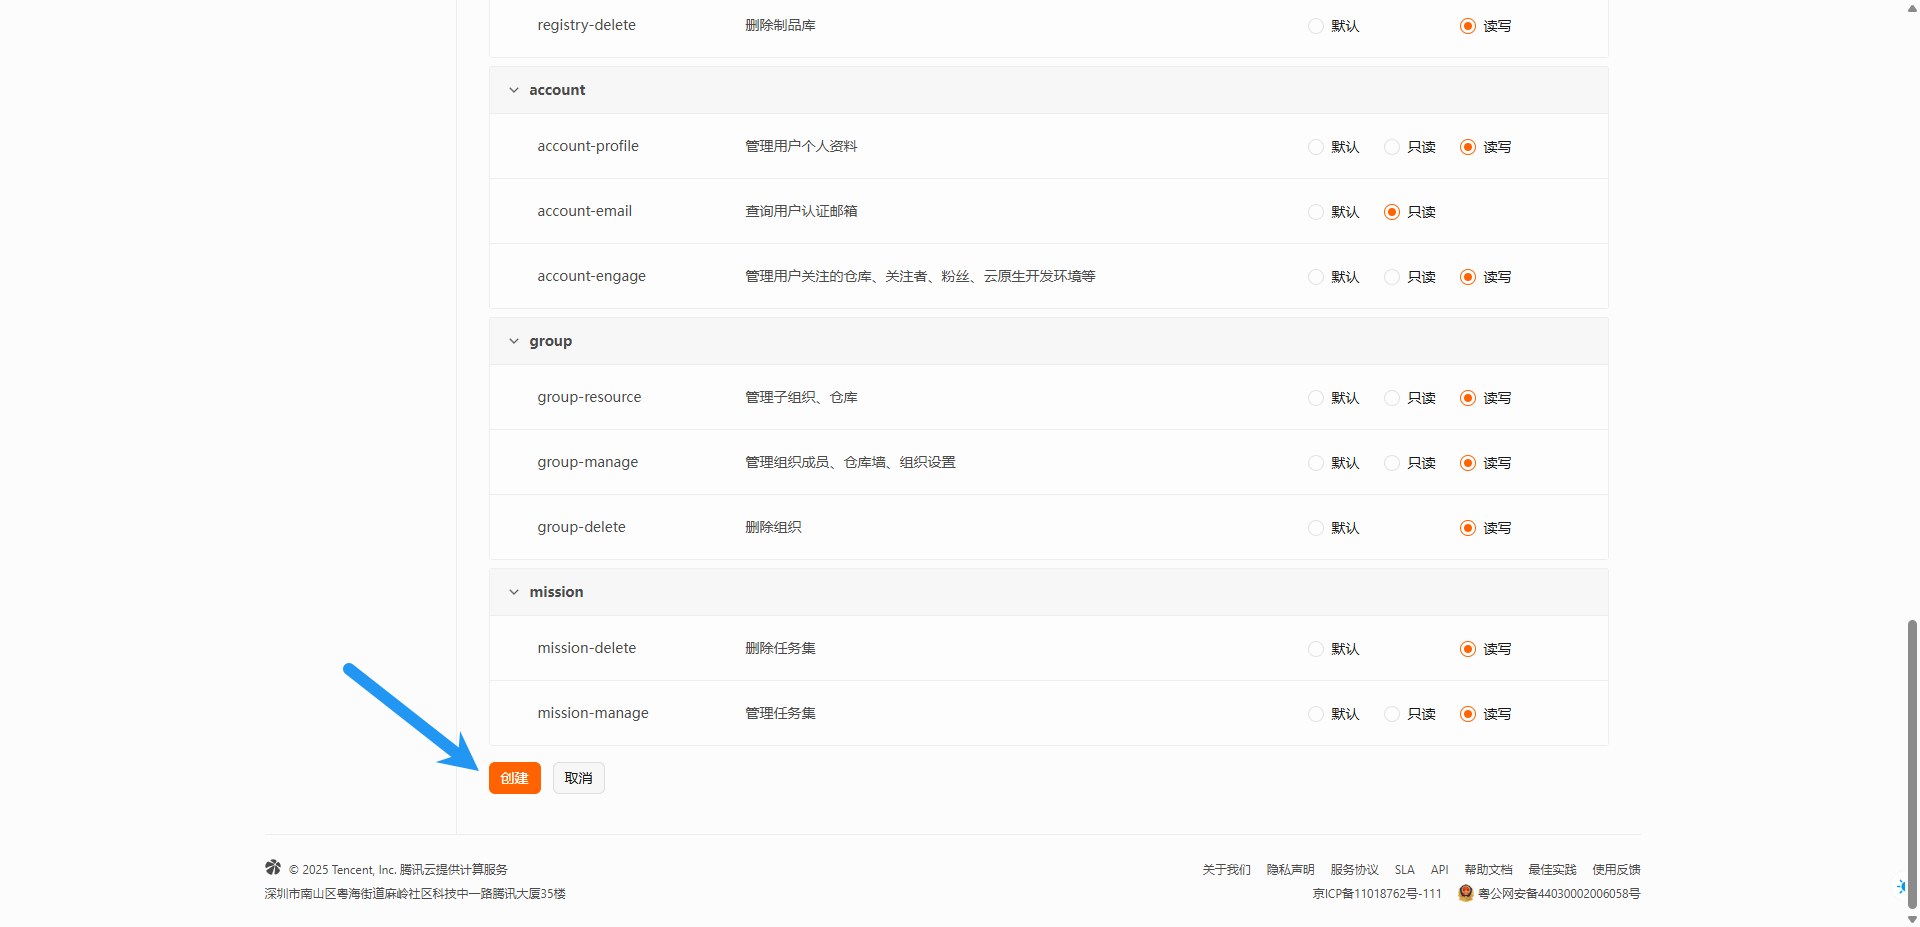The width and height of the screenshot is (1920, 927).
Task: Select 默认 for registry-delete
Action: tap(1316, 26)
